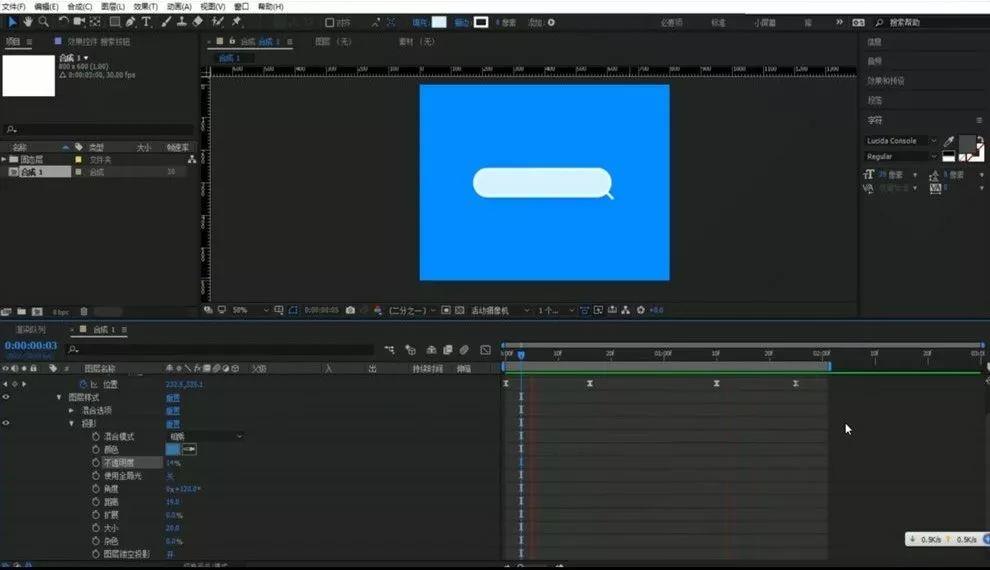This screenshot has height=570, width=990.
Task: Toggle stopwatch for blend mode property
Action: 96,436
